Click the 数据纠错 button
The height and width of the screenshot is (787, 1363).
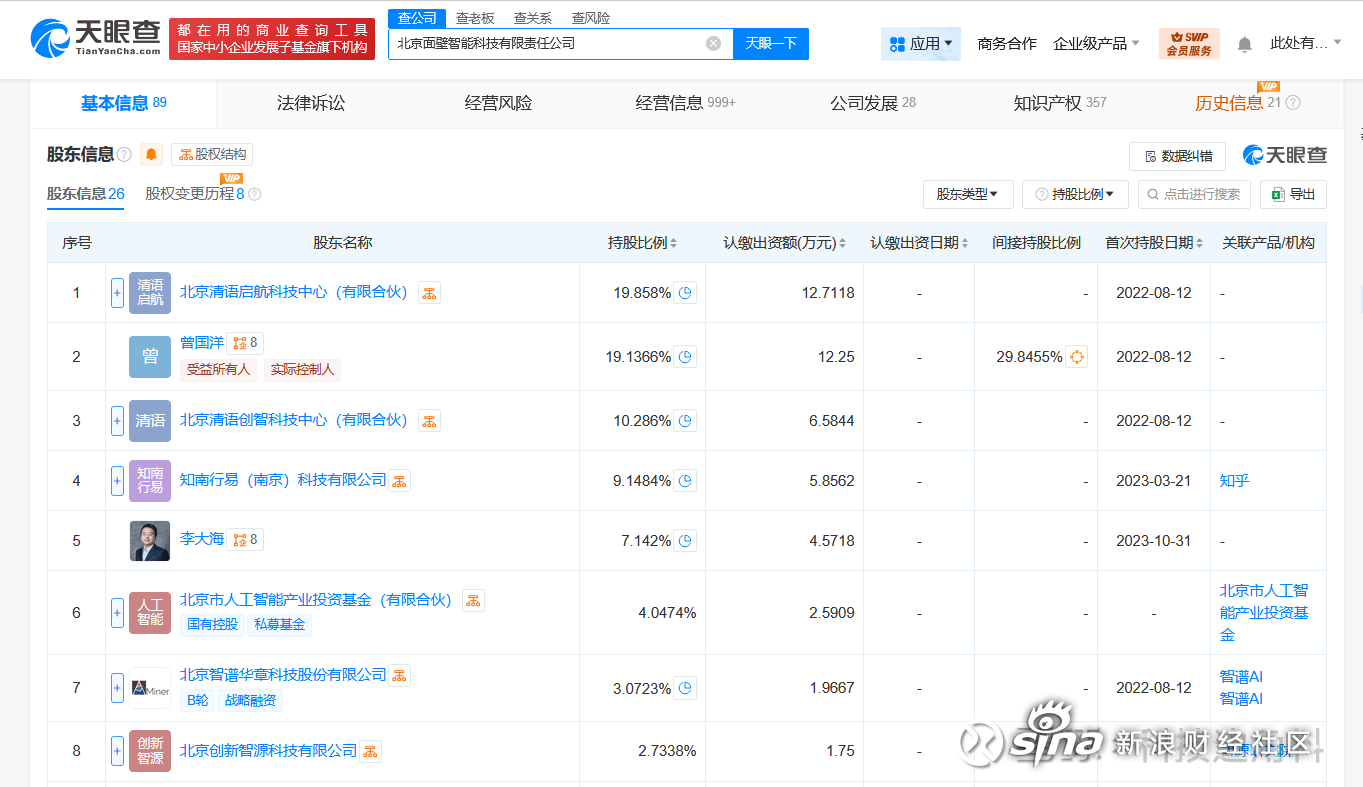1177,156
